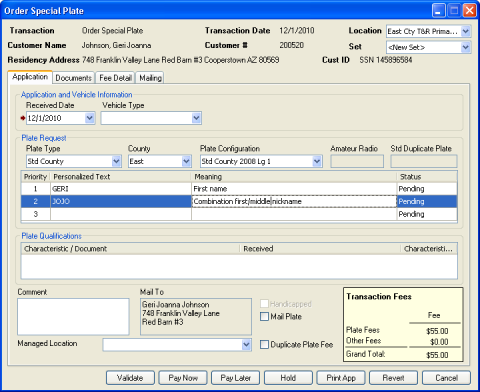Click the Grand Total $55.00 amount

pyautogui.click(x=437, y=355)
